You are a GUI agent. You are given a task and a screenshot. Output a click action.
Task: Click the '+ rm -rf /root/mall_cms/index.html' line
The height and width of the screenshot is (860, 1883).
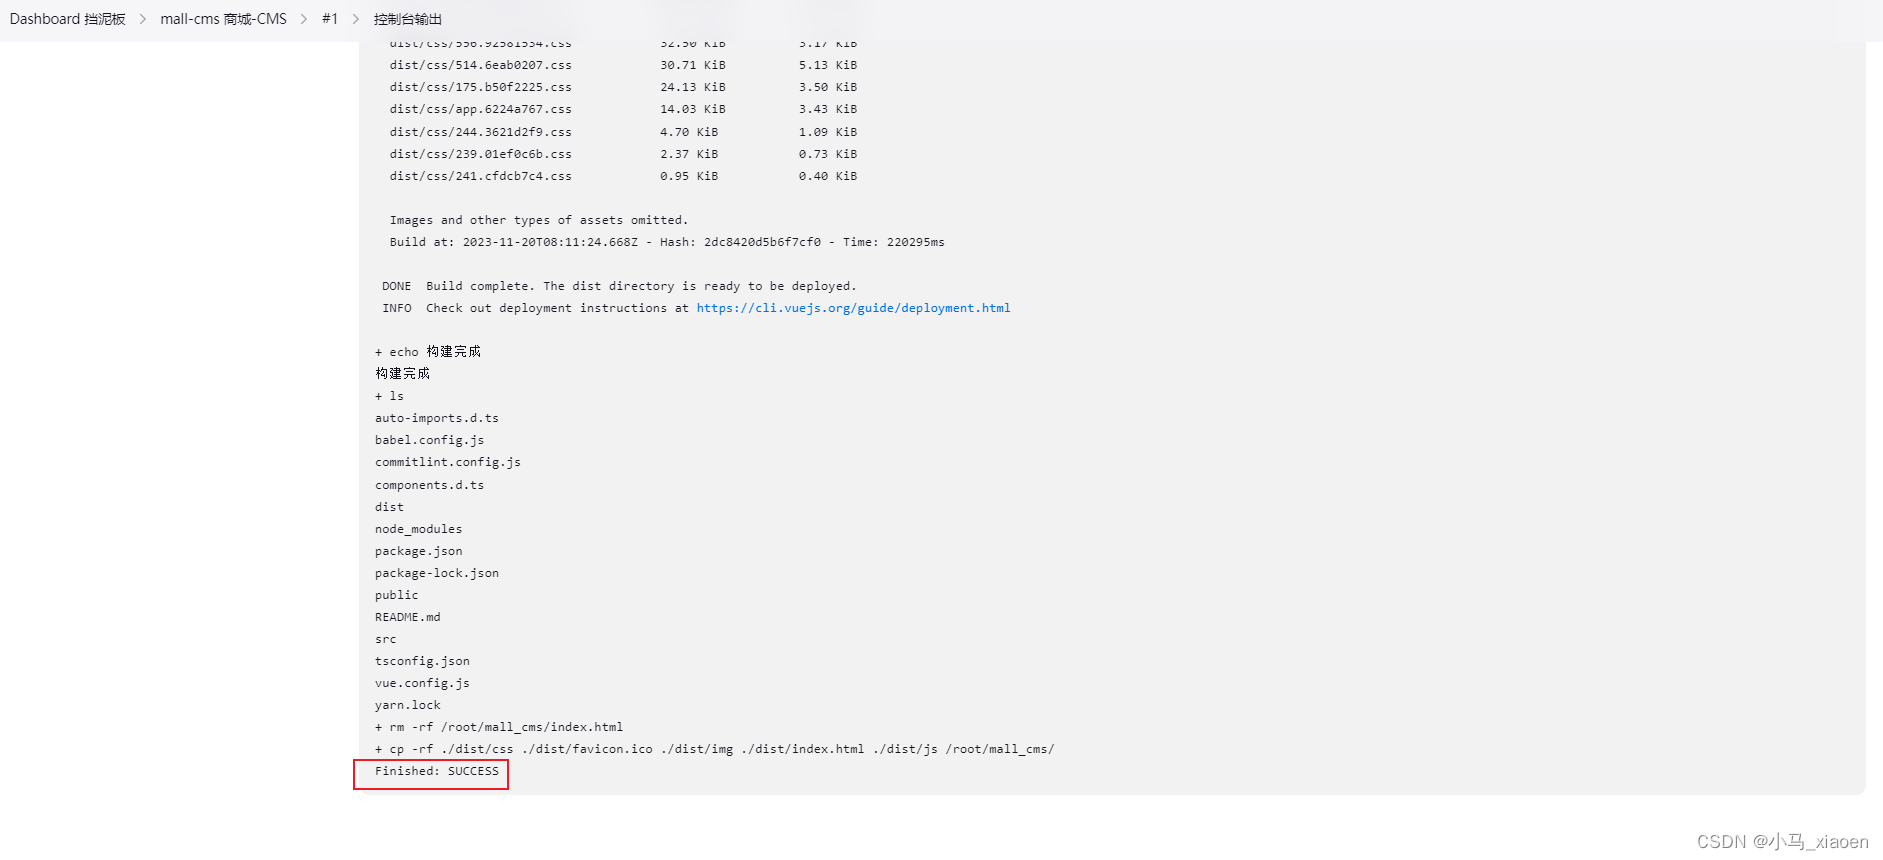(499, 727)
